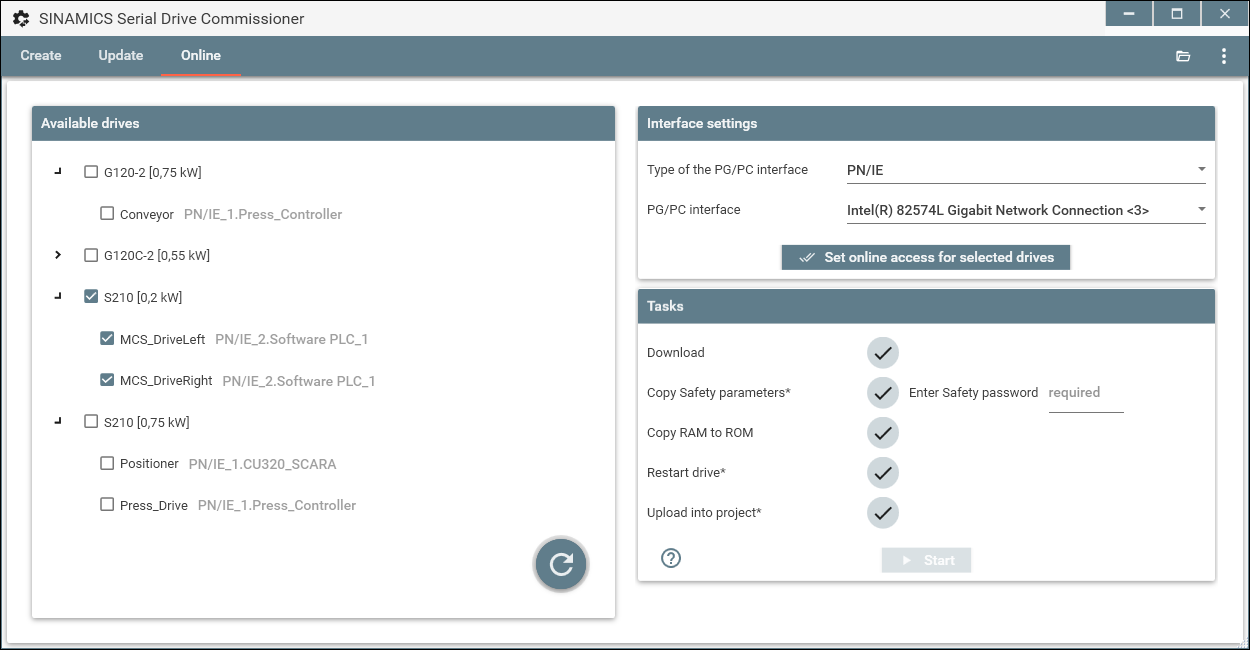Collapse the G120-2 tree node

pyautogui.click(x=59, y=172)
